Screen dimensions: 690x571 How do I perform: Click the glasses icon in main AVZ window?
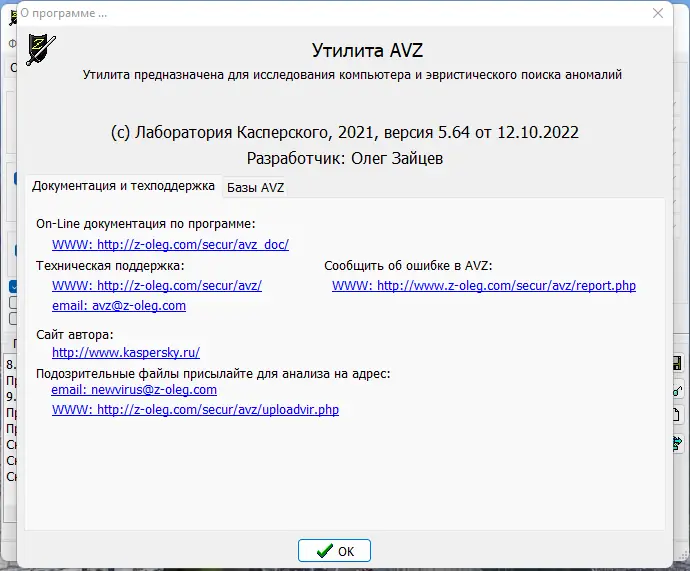[678, 390]
